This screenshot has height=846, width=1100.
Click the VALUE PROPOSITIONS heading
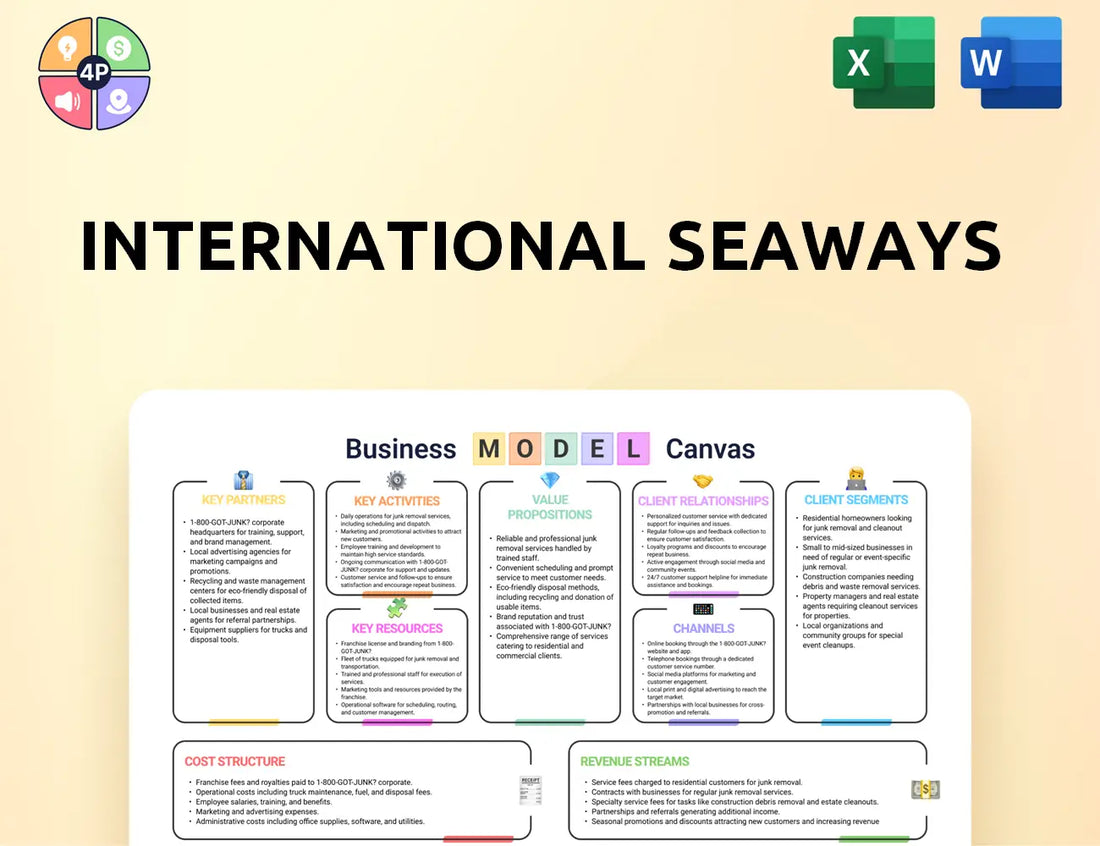click(x=550, y=507)
